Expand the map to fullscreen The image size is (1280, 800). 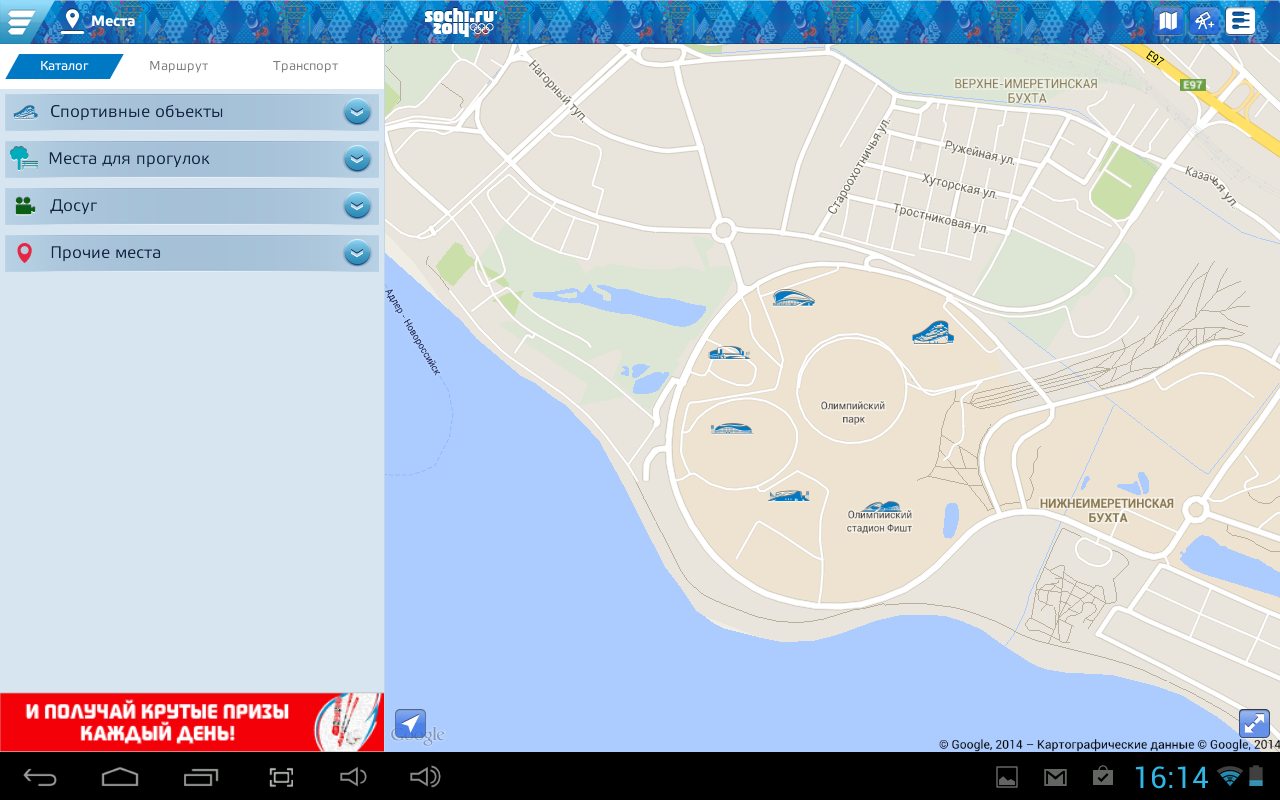pyautogui.click(x=1254, y=723)
